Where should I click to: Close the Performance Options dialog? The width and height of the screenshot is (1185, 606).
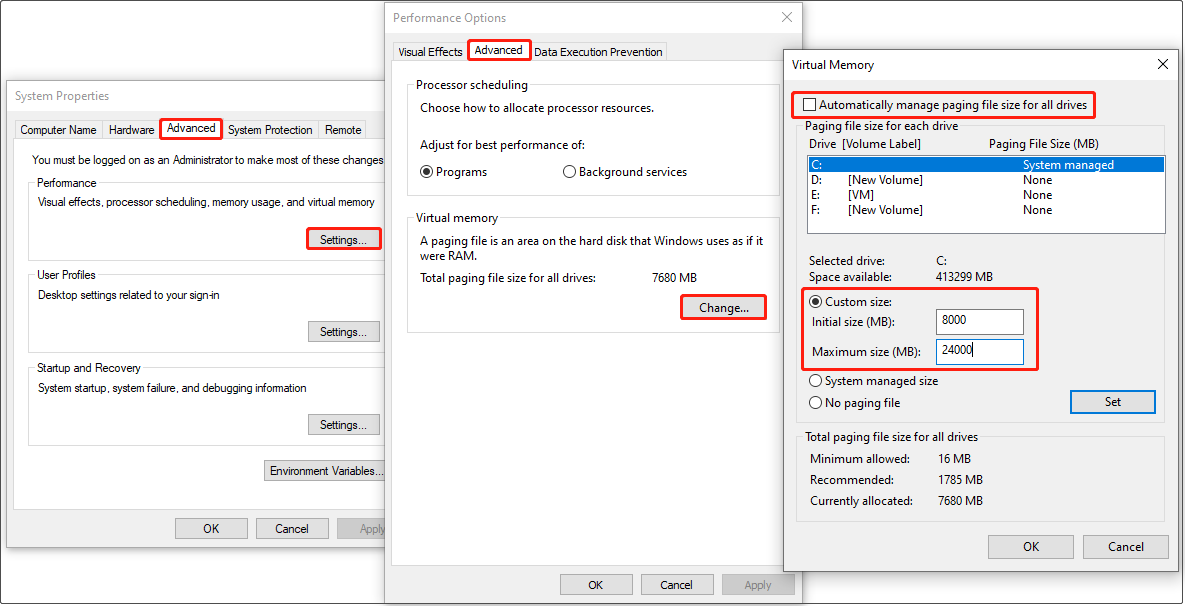(787, 17)
